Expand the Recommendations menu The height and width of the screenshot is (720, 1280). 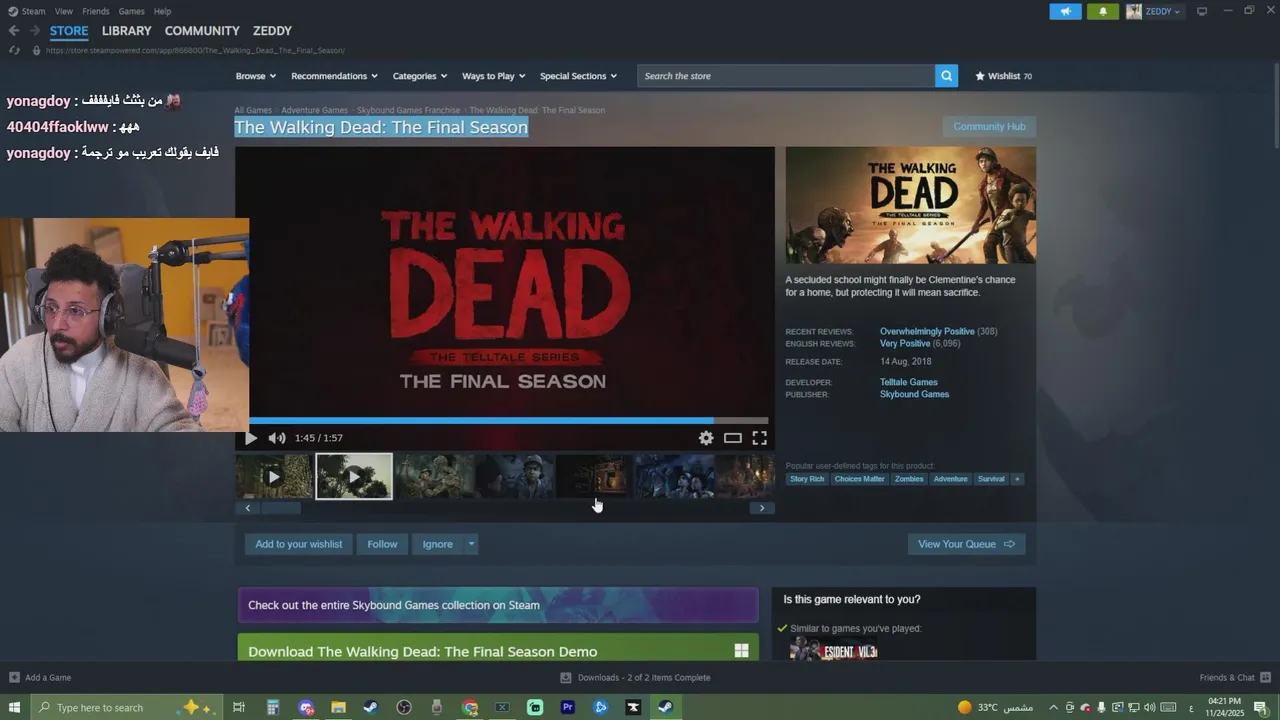pos(334,76)
